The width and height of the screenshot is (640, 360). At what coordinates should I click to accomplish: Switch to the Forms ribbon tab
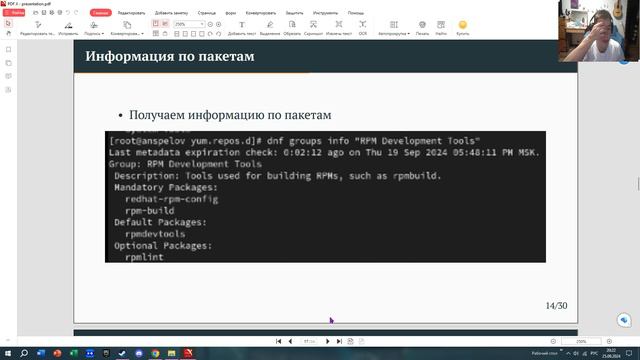(231, 13)
